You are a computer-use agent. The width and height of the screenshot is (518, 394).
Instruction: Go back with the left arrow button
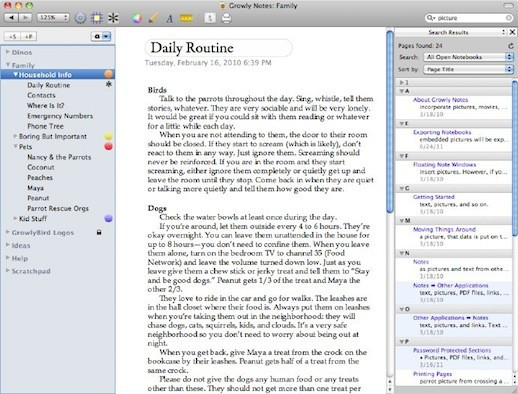[x=11, y=18]
